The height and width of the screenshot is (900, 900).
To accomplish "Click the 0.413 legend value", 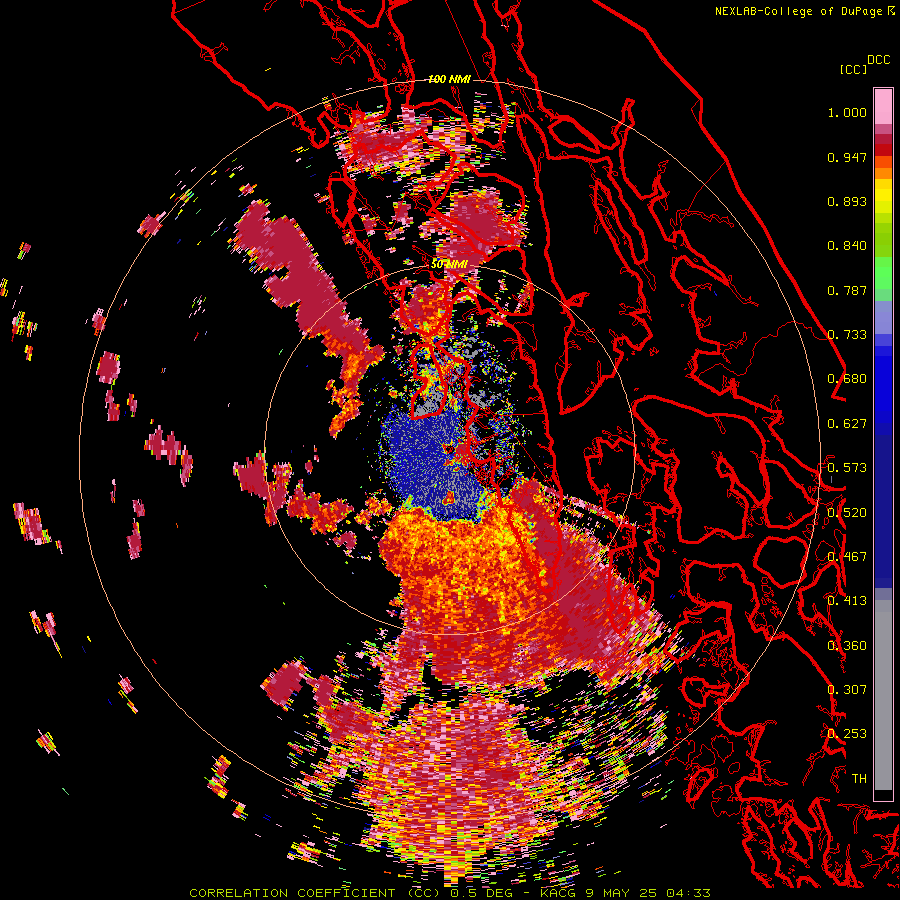I will tap(847, 601).
